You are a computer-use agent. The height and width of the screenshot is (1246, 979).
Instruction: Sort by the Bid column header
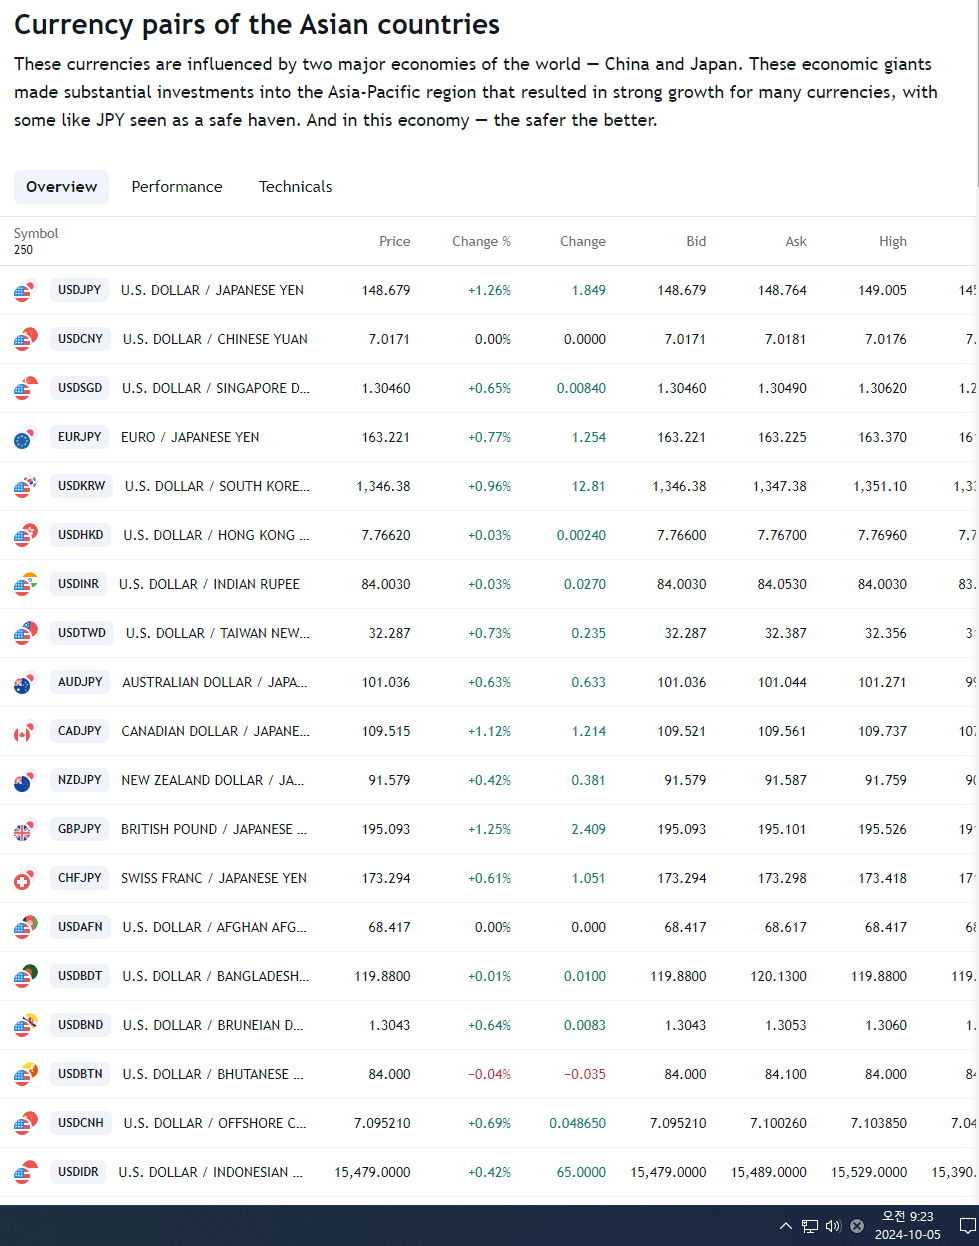(696, 241)
